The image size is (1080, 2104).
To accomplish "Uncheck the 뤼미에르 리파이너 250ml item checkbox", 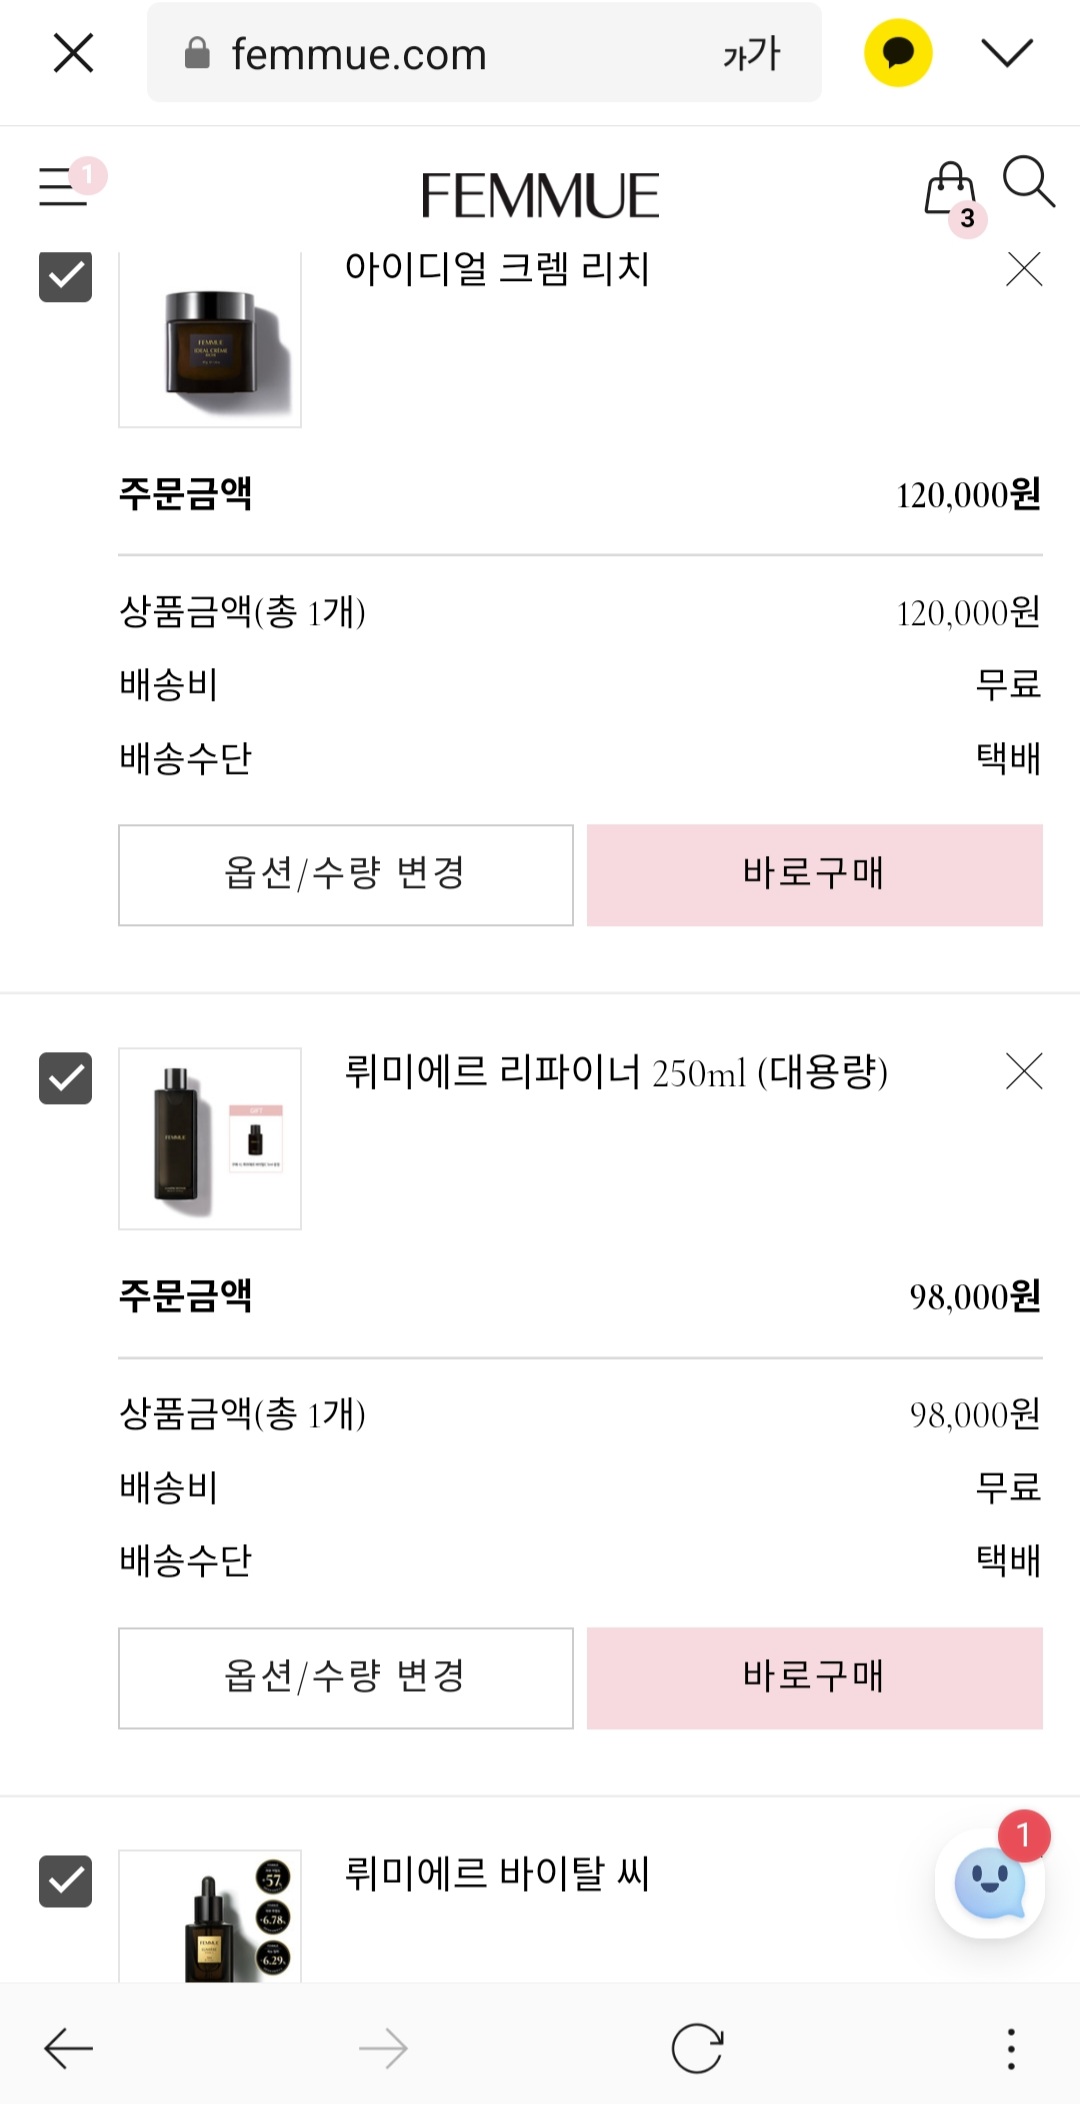I will point(65,1078).
